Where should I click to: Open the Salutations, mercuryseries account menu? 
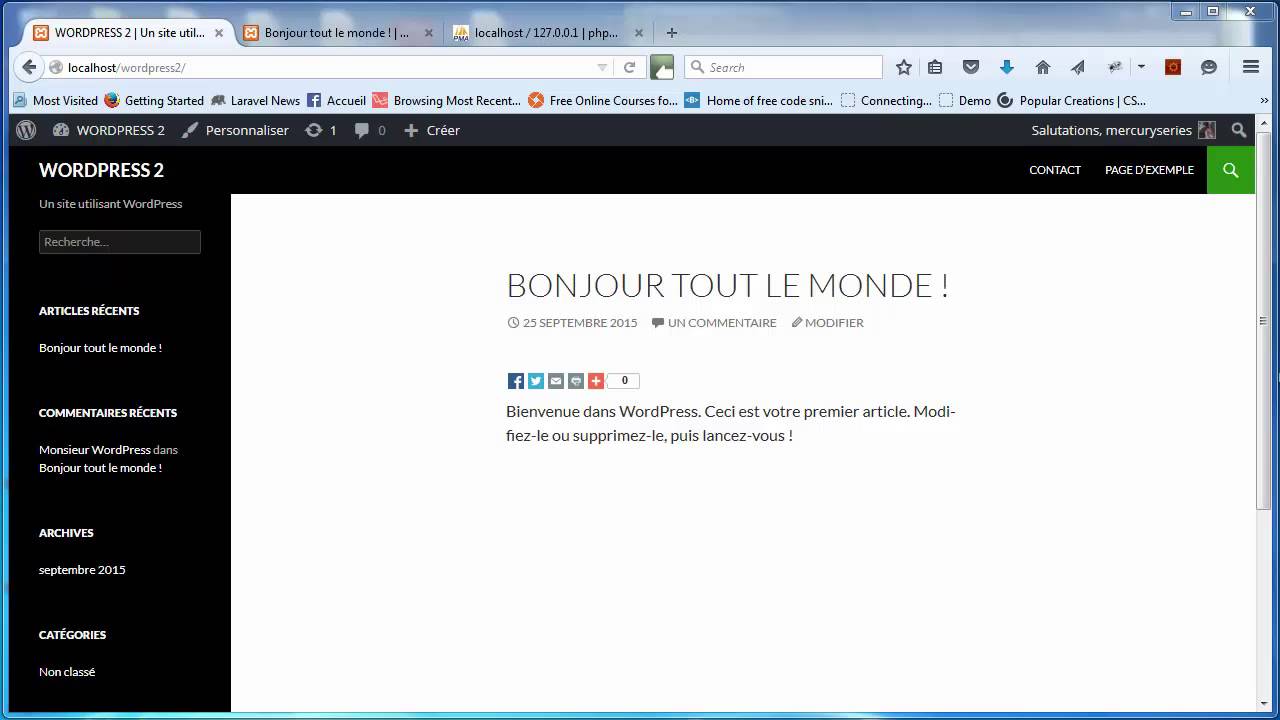(1123, 130)
